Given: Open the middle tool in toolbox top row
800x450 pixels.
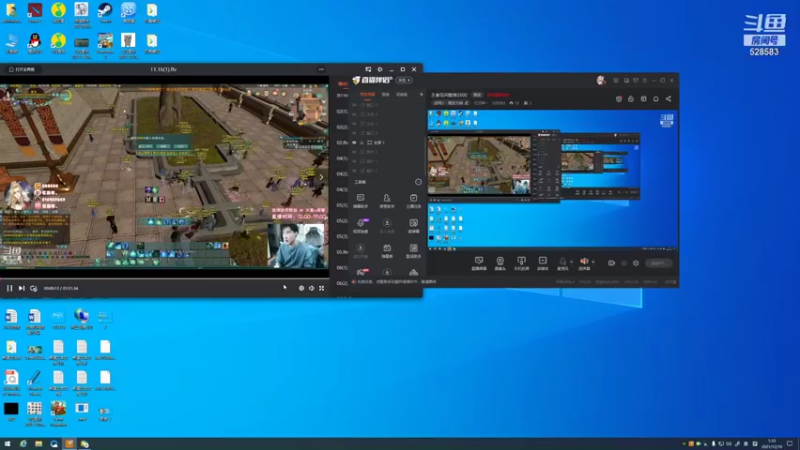Looking at the screenshot, I should coord(387,201).
